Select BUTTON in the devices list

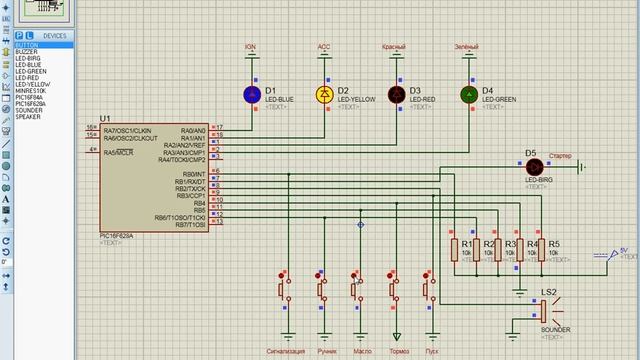pyautogui.click(x=44, y=45)
